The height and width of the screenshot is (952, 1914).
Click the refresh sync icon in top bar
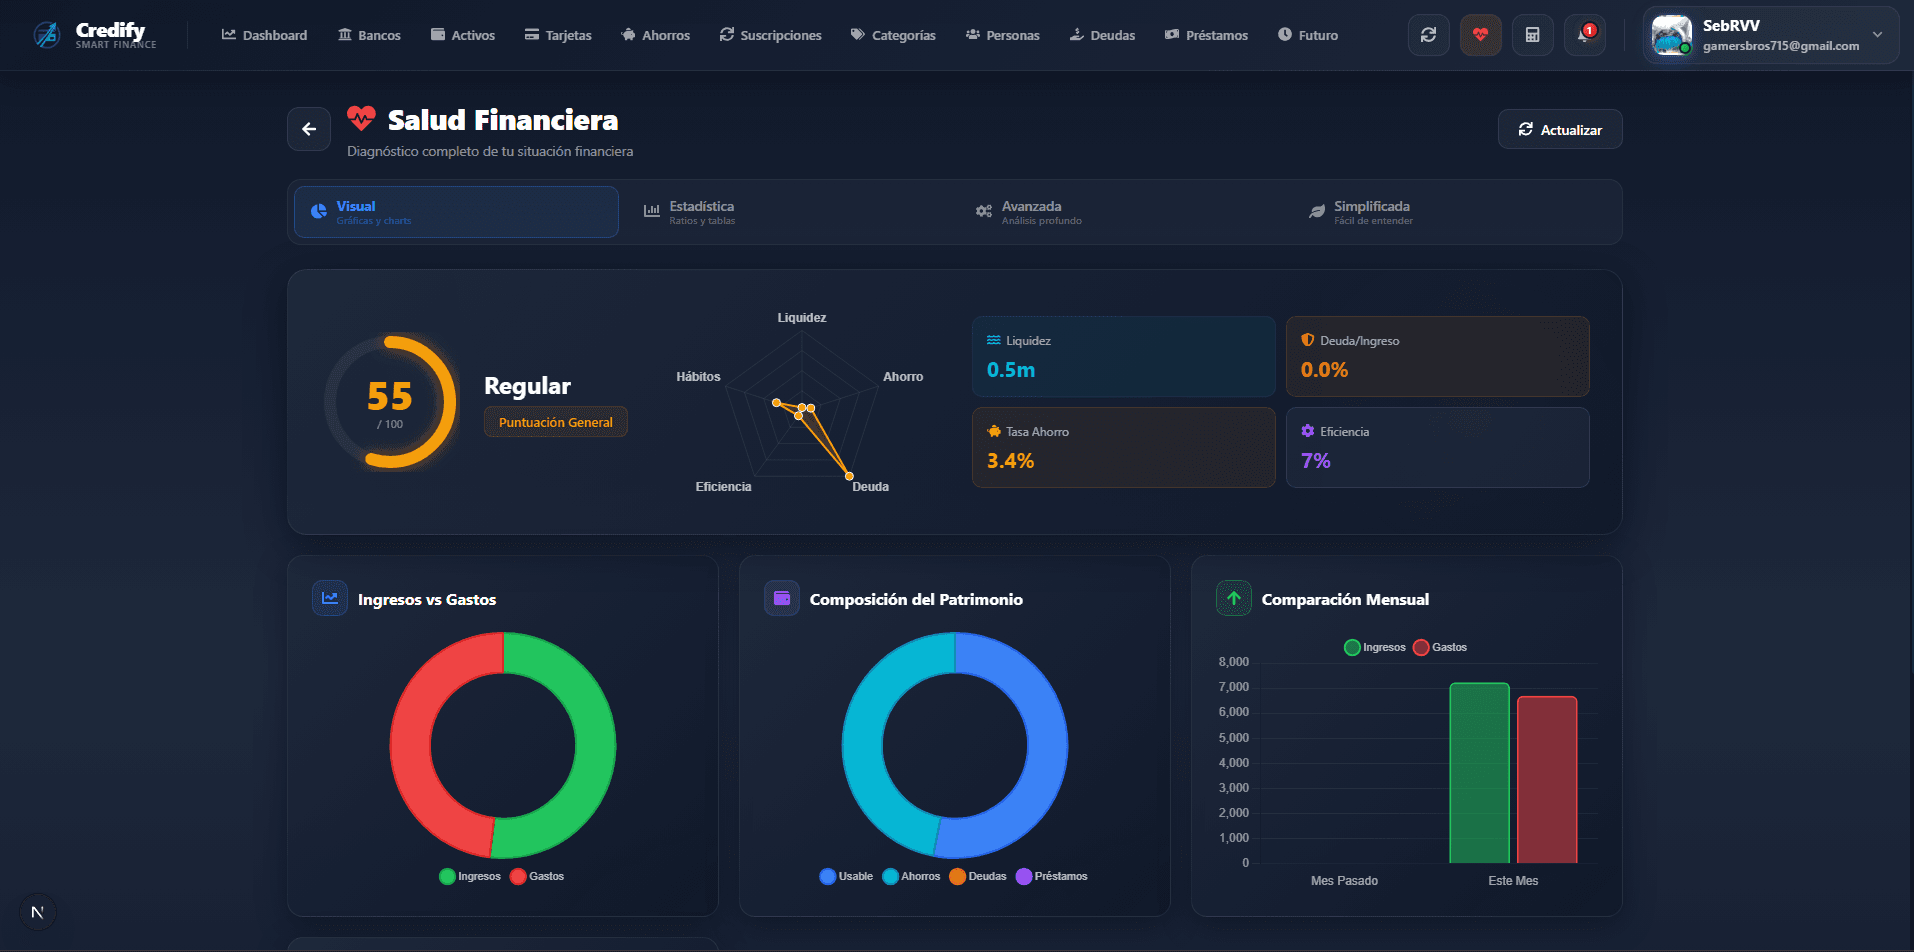(x=1428, y=34)
